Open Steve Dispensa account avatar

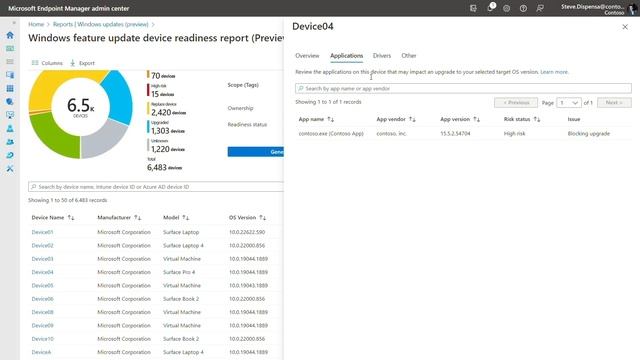tap(633, 9)
